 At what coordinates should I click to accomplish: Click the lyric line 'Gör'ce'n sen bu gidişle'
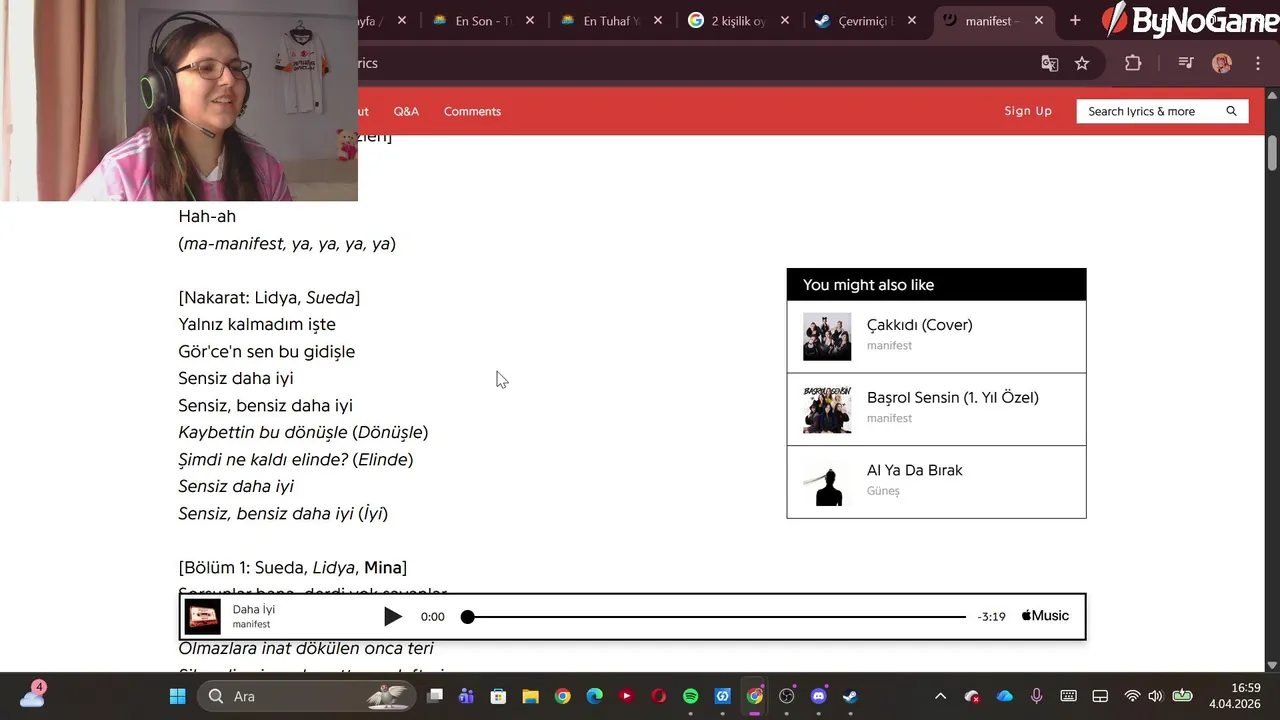pyautogui.click(x=267, y=351)
